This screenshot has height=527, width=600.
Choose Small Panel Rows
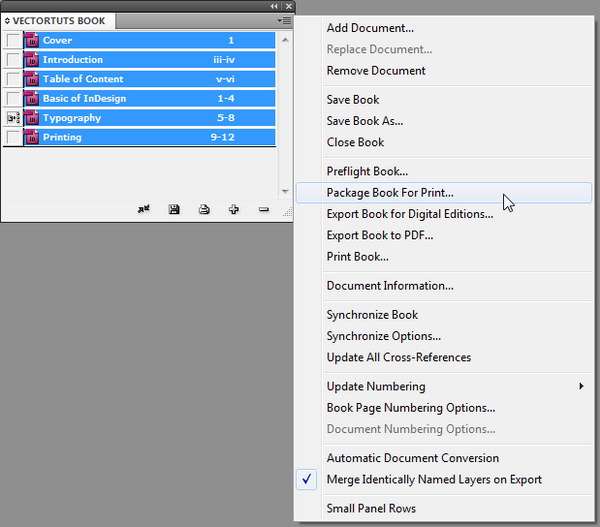371,508
